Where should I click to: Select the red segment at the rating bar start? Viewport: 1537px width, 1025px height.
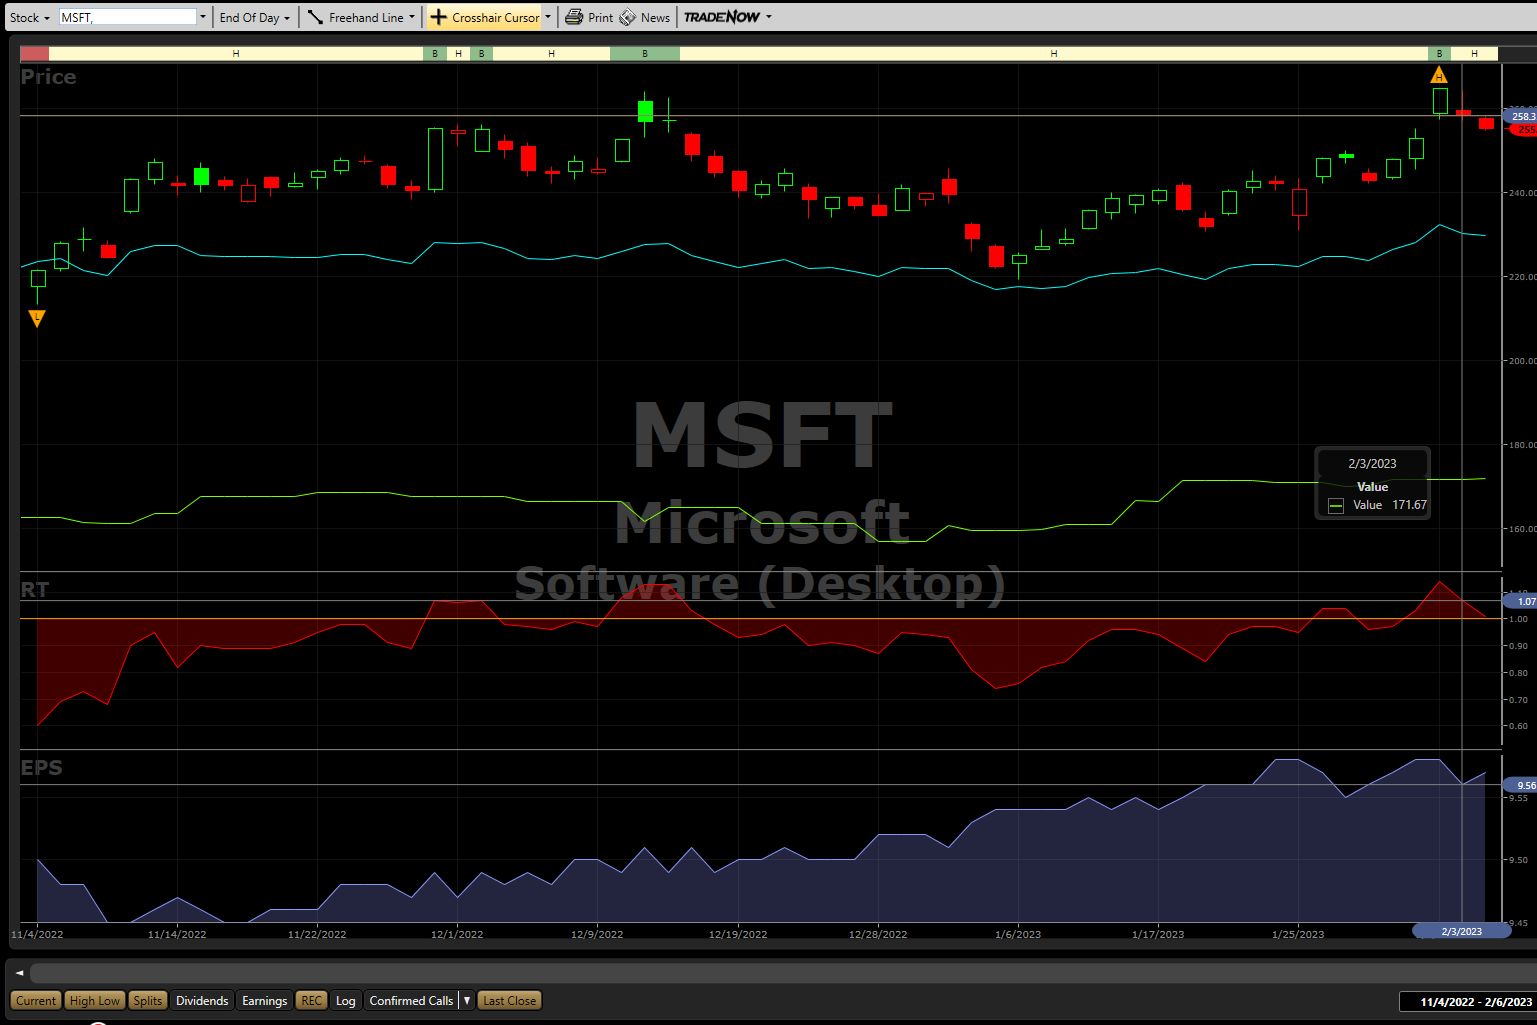tap(34, 54)
